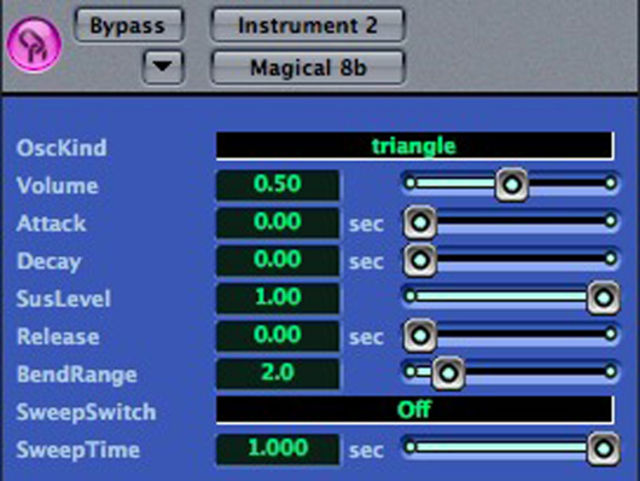
Task: Open the OscKind triangle selector
Action: tap(414, 146)
